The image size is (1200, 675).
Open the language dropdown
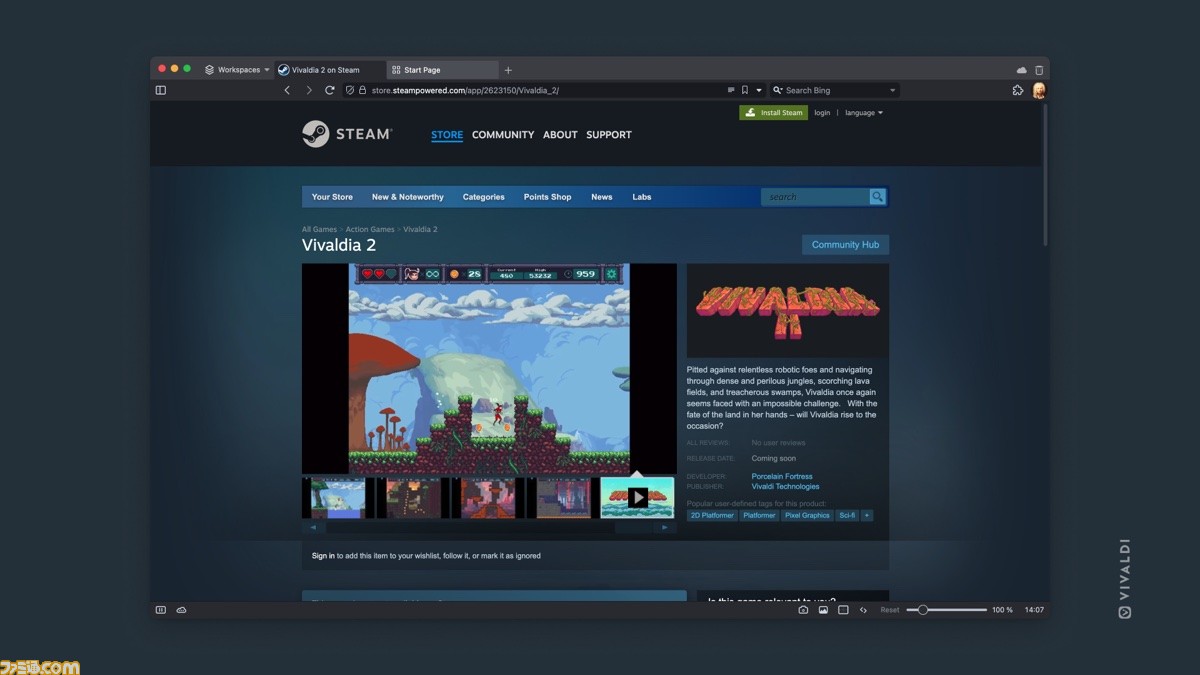pos(864,113)
